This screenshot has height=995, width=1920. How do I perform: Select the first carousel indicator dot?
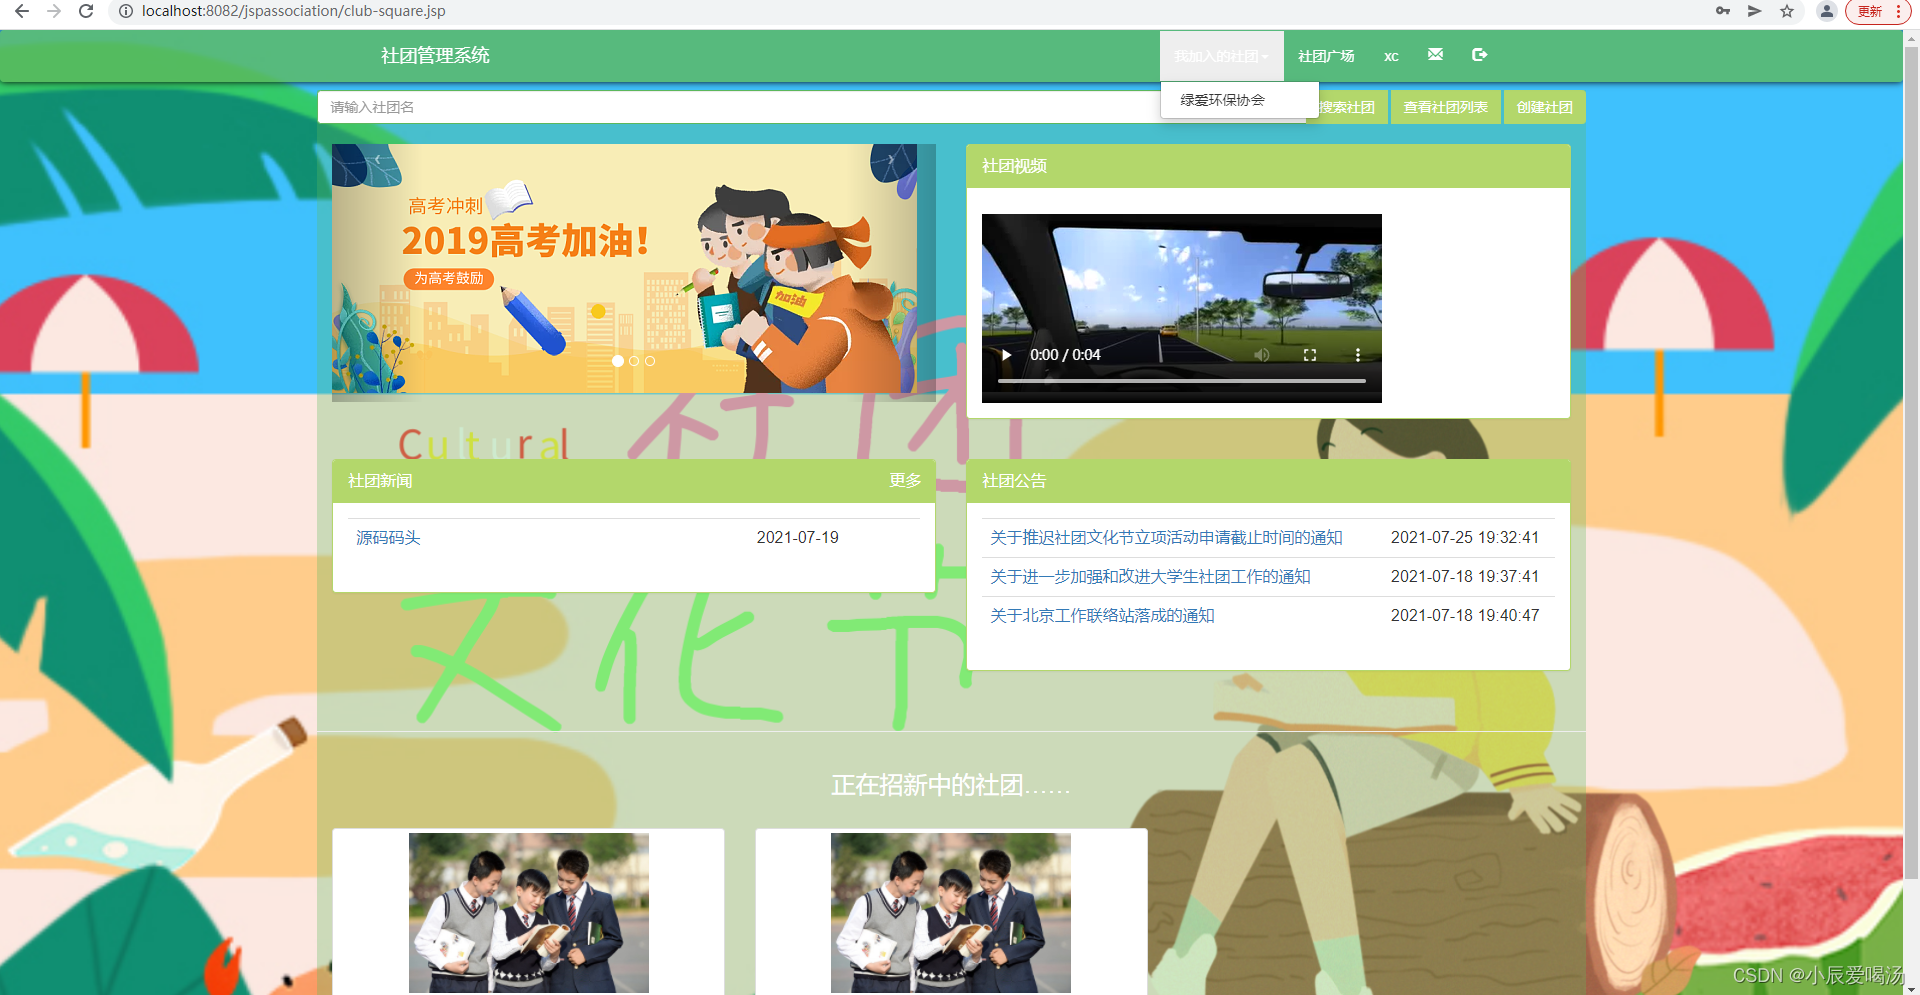(618, 361)
